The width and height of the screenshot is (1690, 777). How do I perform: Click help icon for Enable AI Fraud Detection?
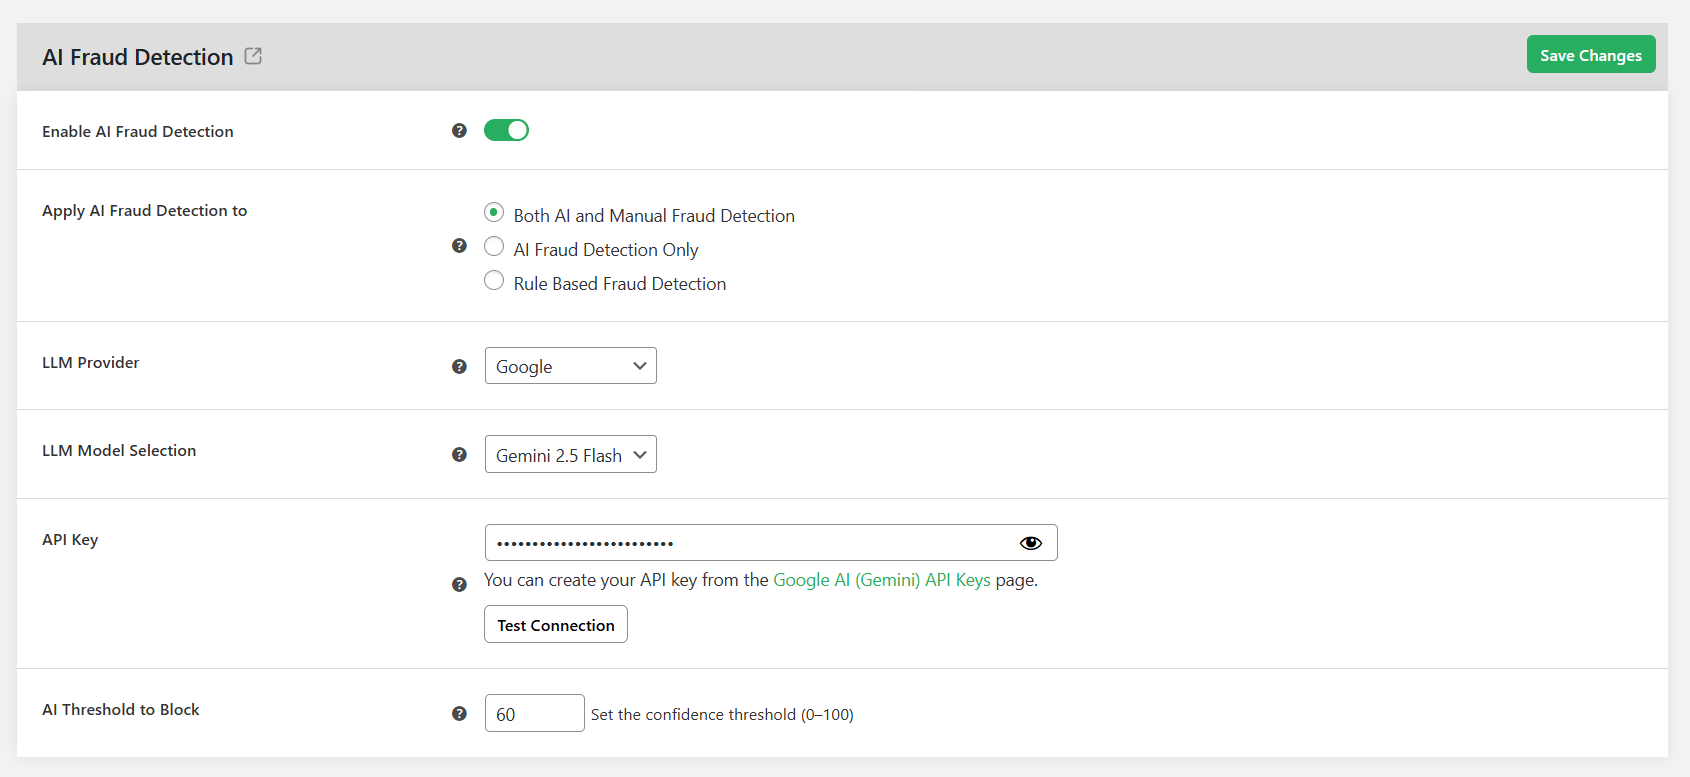(x=459, y=131)
